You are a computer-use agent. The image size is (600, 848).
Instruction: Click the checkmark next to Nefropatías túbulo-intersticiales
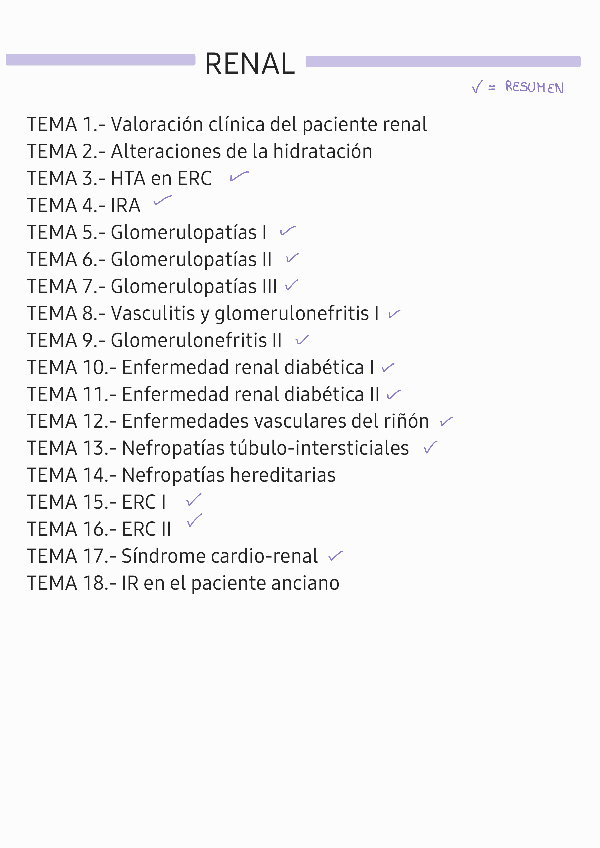pos(430,447)
